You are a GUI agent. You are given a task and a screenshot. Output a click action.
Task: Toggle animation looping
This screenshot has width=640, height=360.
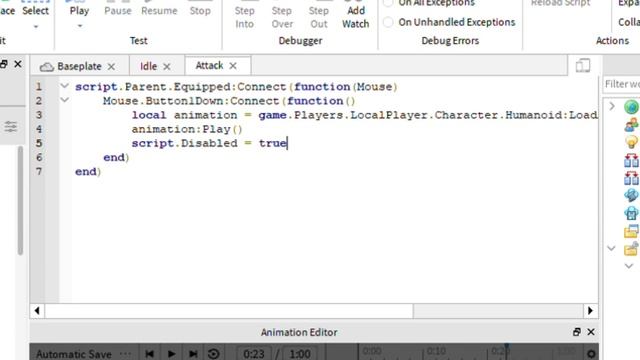(x=213, y=353)
